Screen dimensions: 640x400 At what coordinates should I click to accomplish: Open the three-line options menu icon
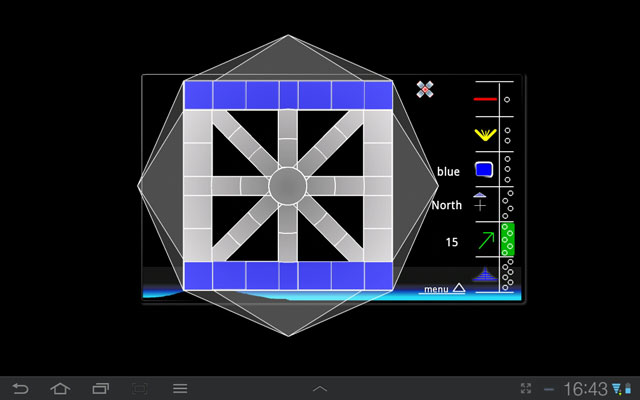pos(180,389)
